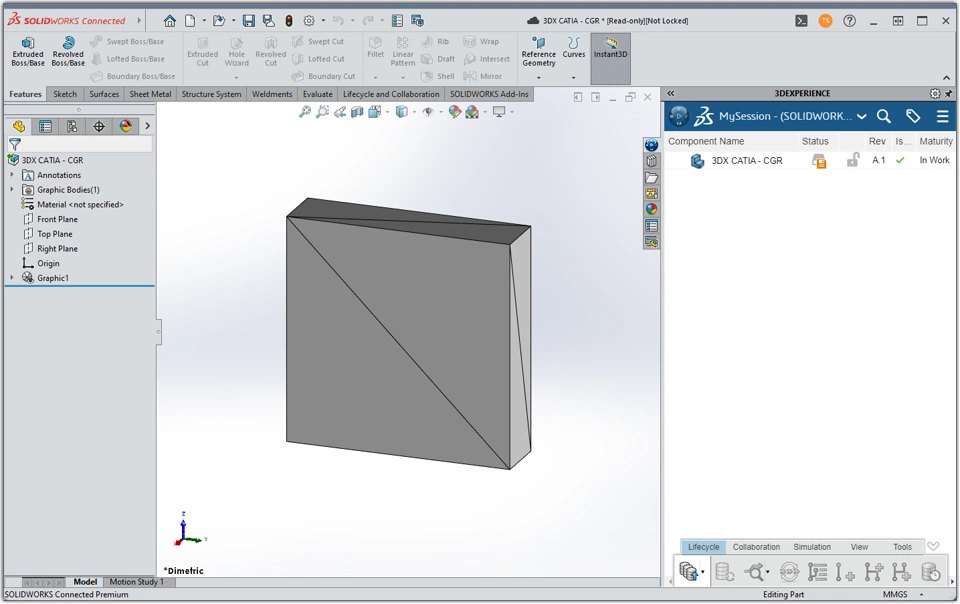Click the Save with Options lifecycle icon

pos(688,572)
